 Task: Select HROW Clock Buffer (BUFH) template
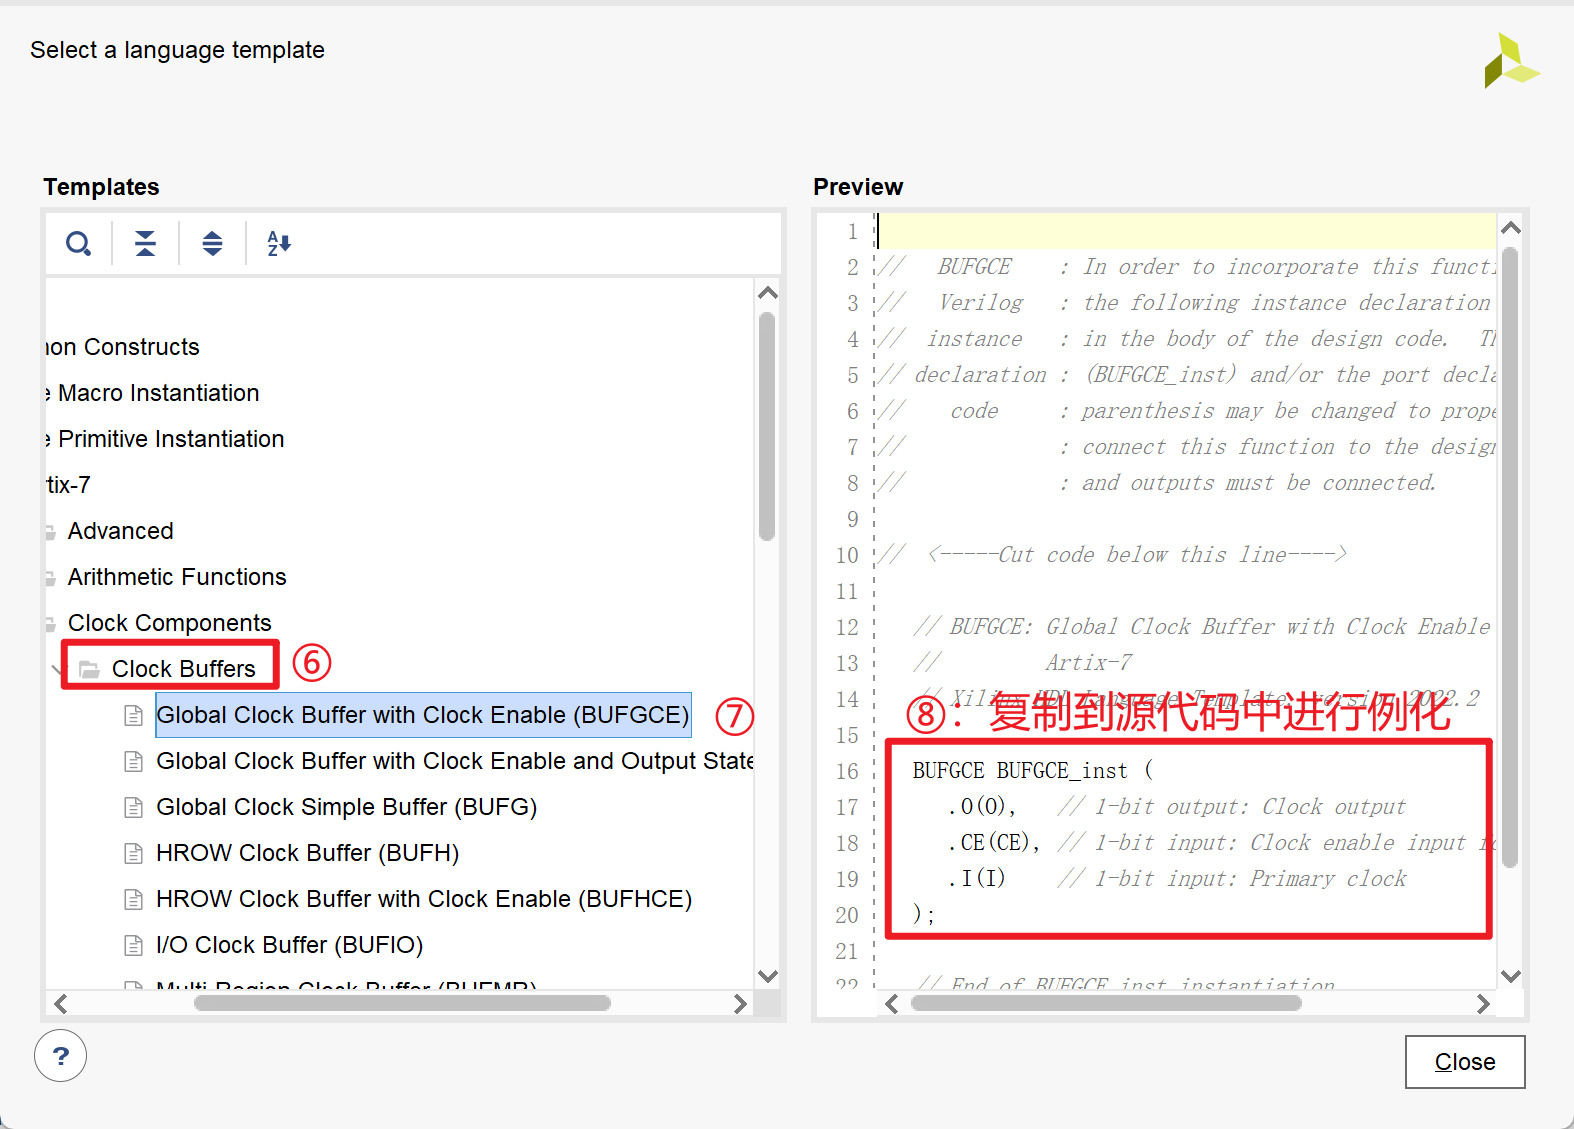(308, 853)
